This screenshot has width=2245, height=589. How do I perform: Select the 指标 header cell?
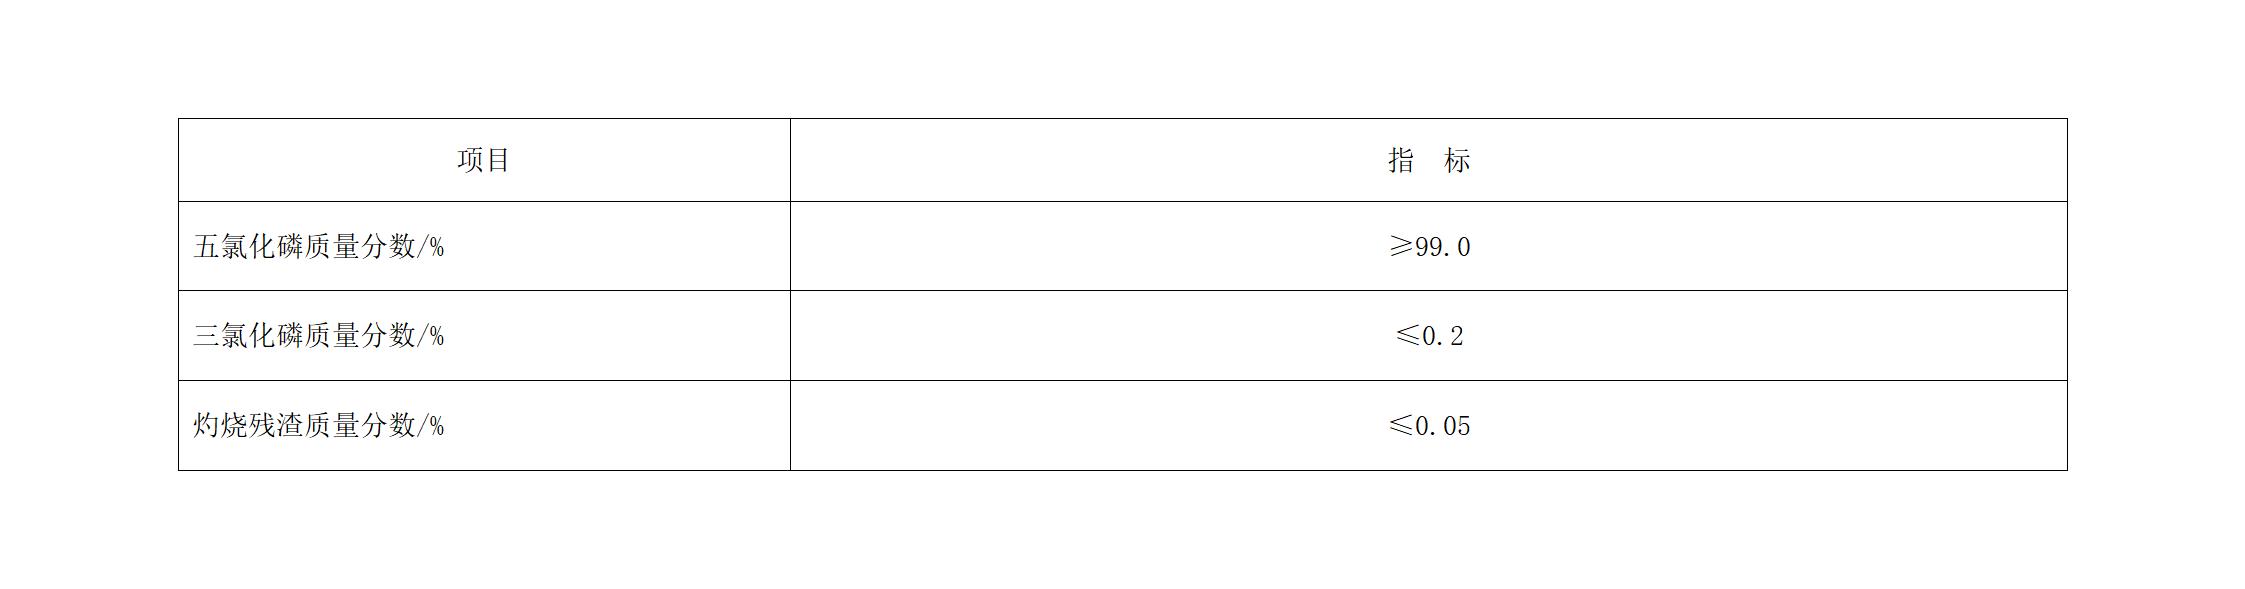point(1428,160)
